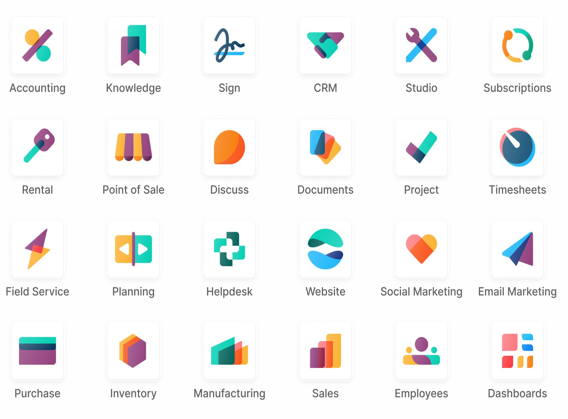Open the Helpdesk app icon

pos(229,249)
